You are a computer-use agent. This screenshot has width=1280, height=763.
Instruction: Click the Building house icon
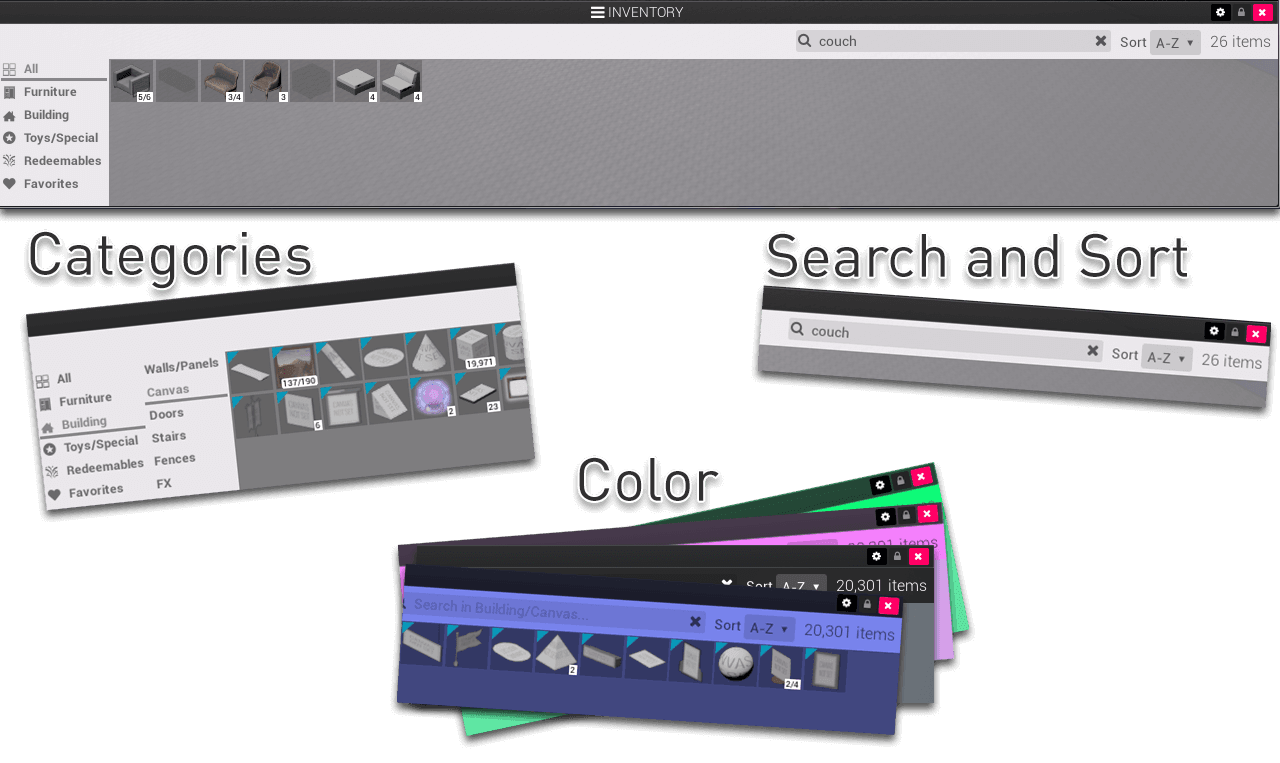10,115
